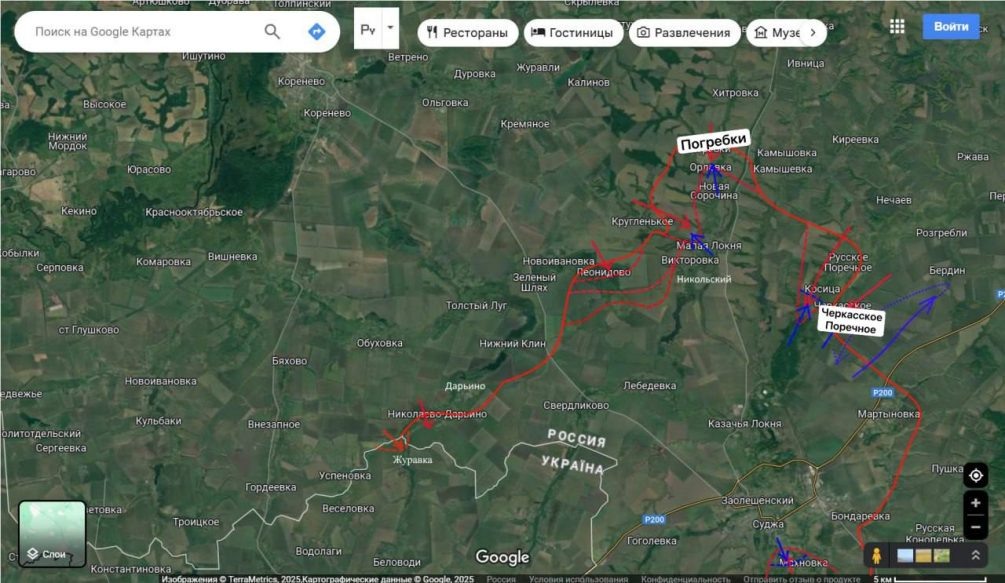The width and height of the screenshot is (1005, 583).
Task: Zoom out using the minus icon
Action: tap(975, 528)
